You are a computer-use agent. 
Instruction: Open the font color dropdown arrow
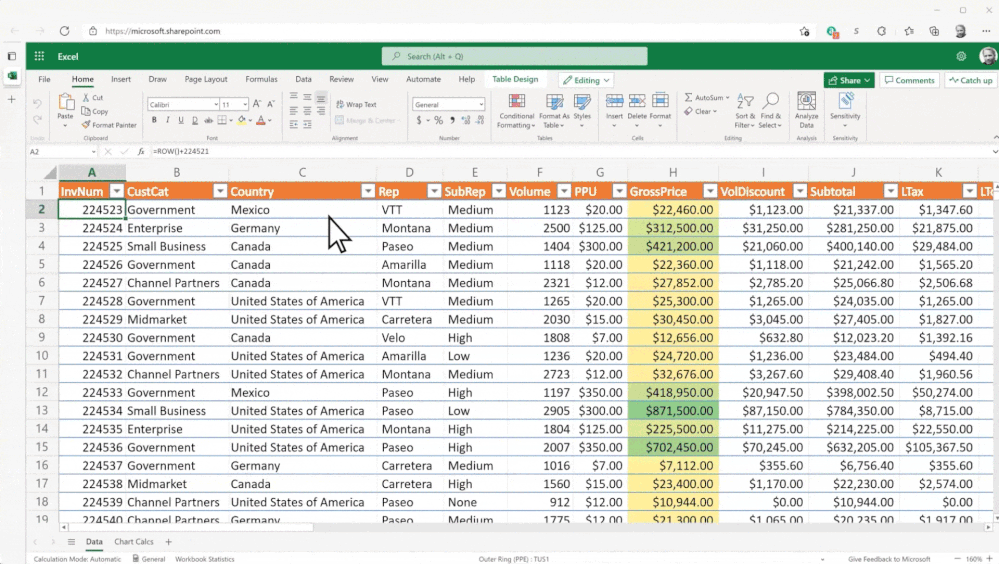270,120
